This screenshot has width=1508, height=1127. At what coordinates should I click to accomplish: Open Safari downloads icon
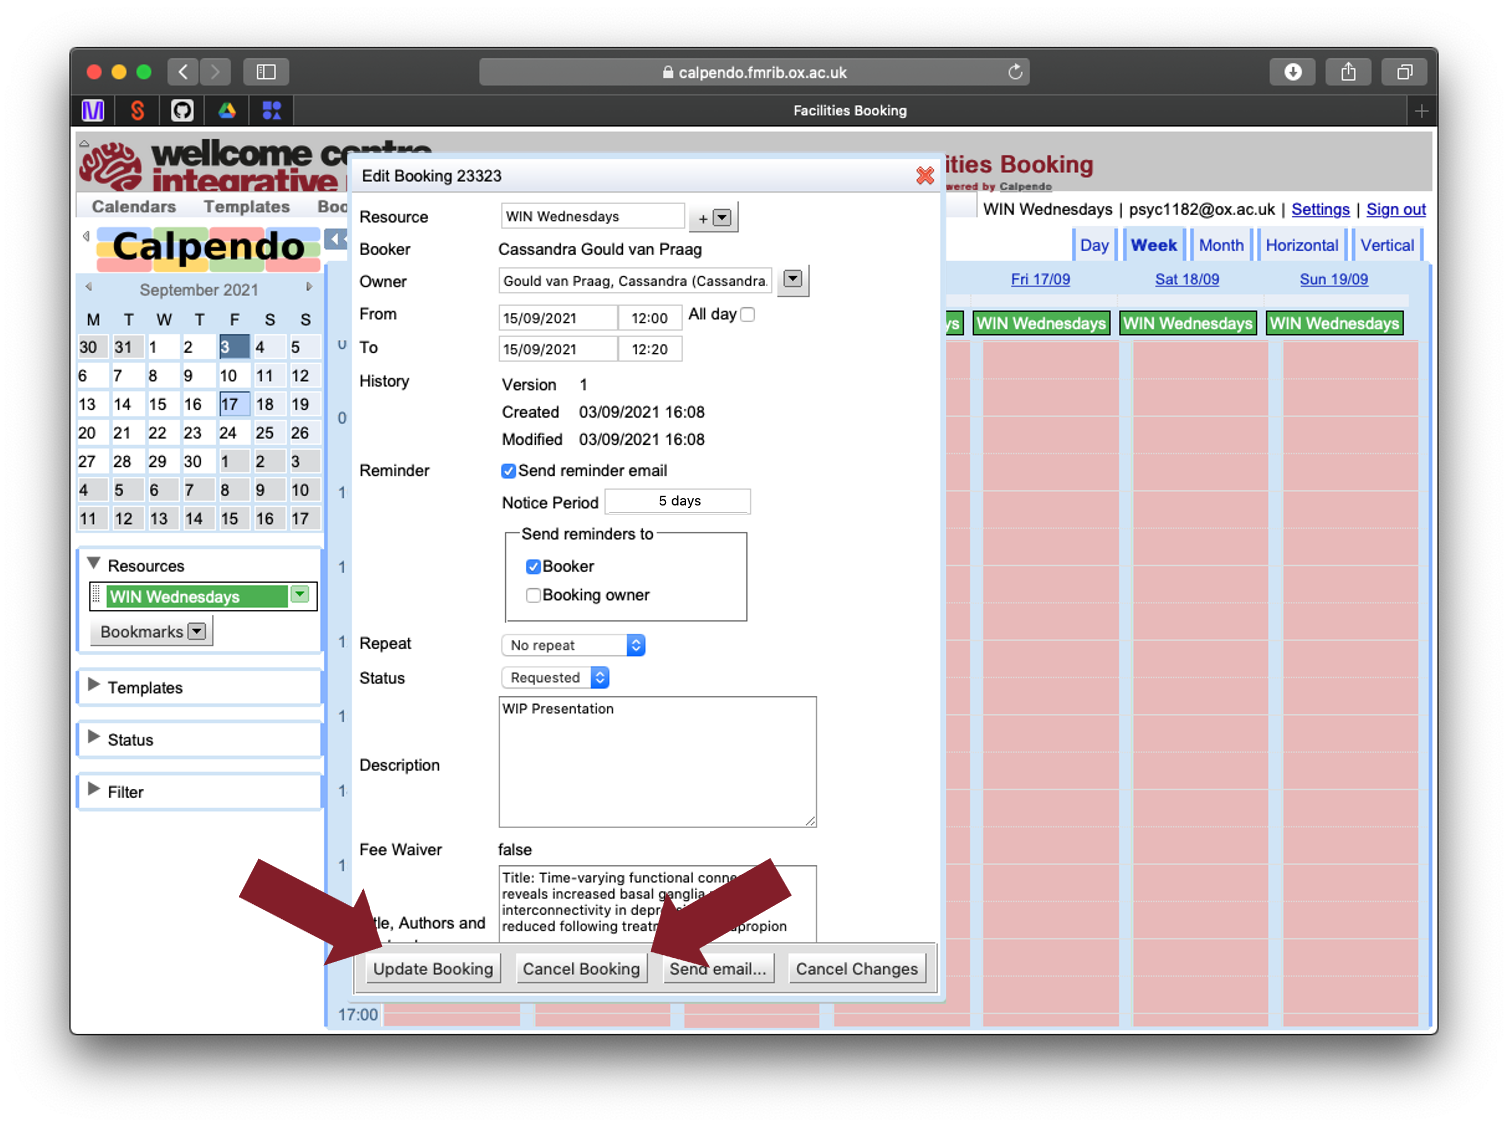(1293, 72)
